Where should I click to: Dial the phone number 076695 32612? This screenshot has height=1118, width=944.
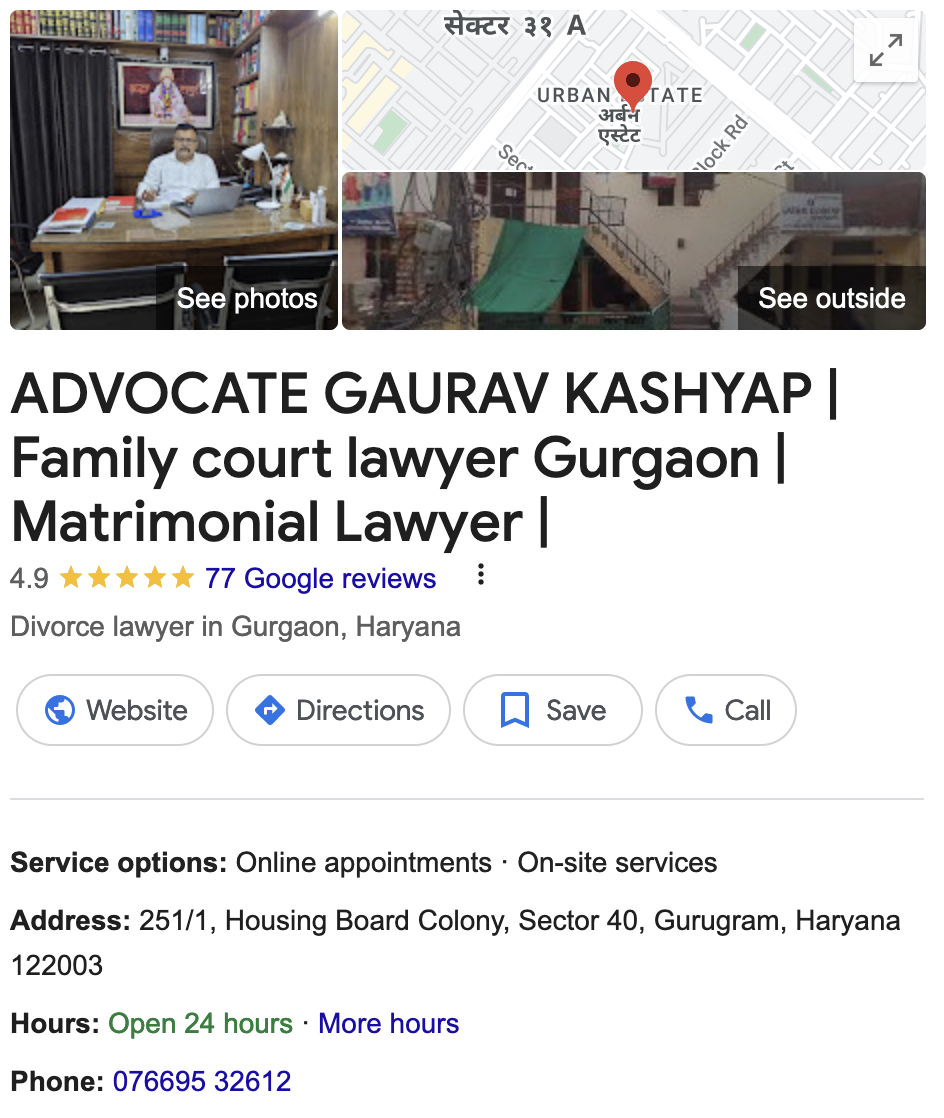(202, 1081)
